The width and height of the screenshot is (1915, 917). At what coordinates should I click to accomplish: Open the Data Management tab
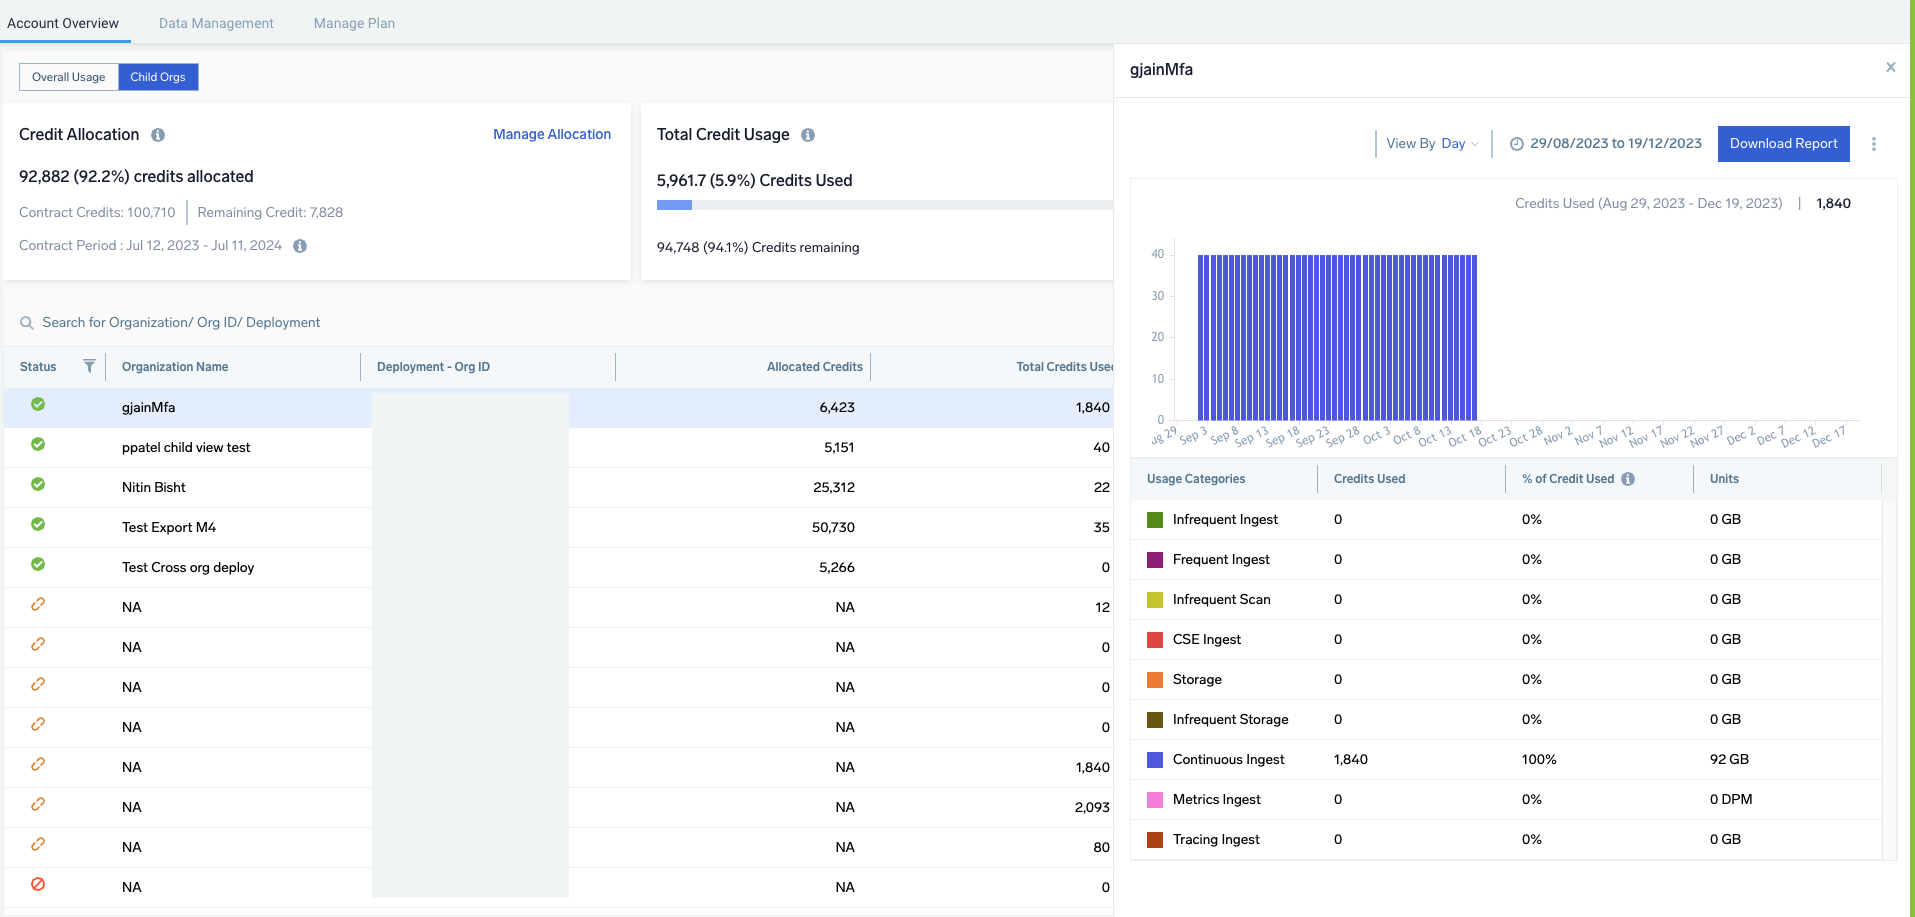click(x=216, y=23)
